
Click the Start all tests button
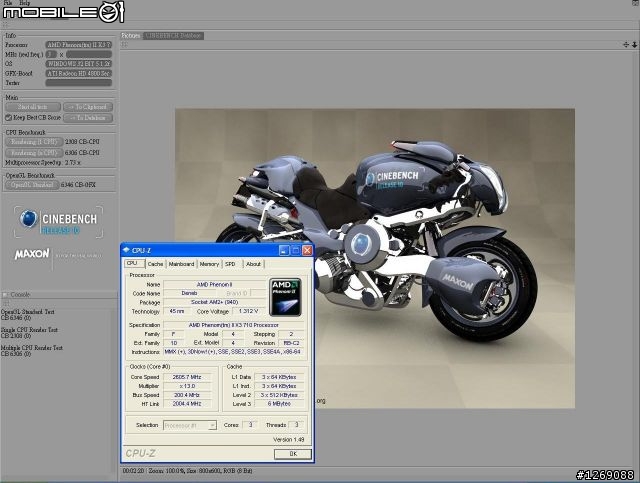33,107
